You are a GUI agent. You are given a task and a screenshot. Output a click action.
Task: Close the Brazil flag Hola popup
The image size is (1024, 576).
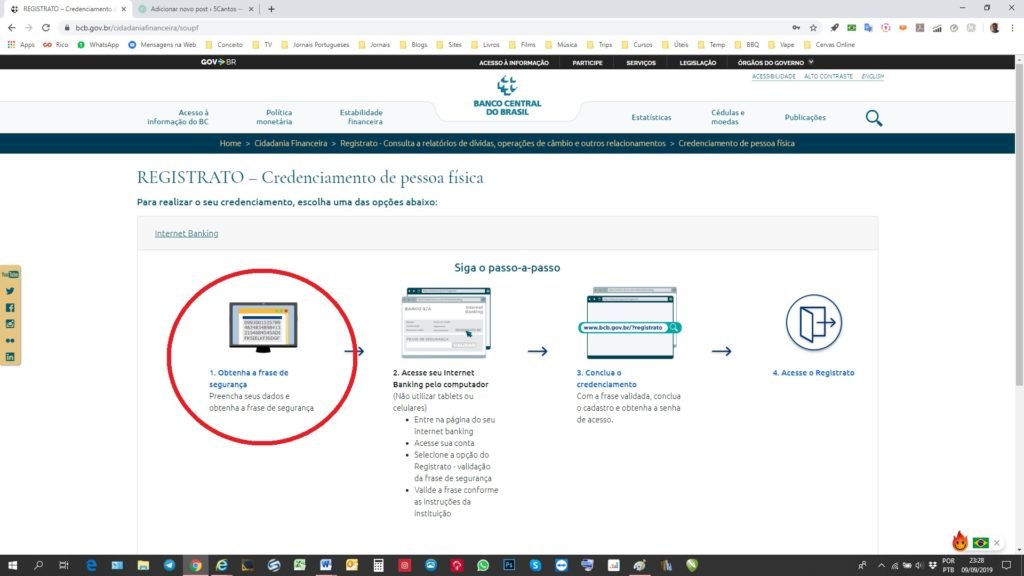997,543
